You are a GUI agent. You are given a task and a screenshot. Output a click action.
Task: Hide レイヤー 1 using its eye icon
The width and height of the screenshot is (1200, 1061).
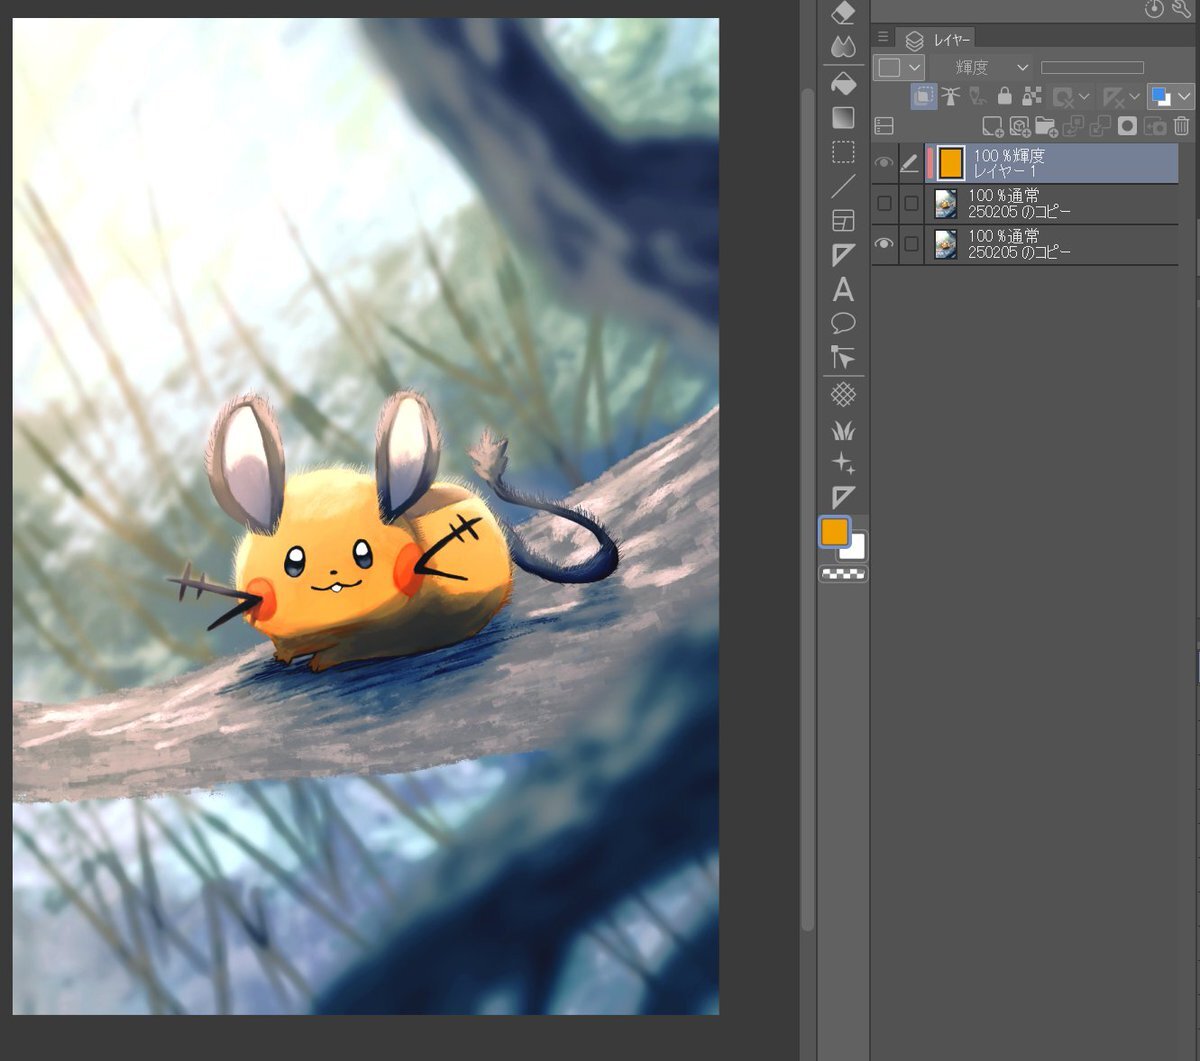[884, 164]
